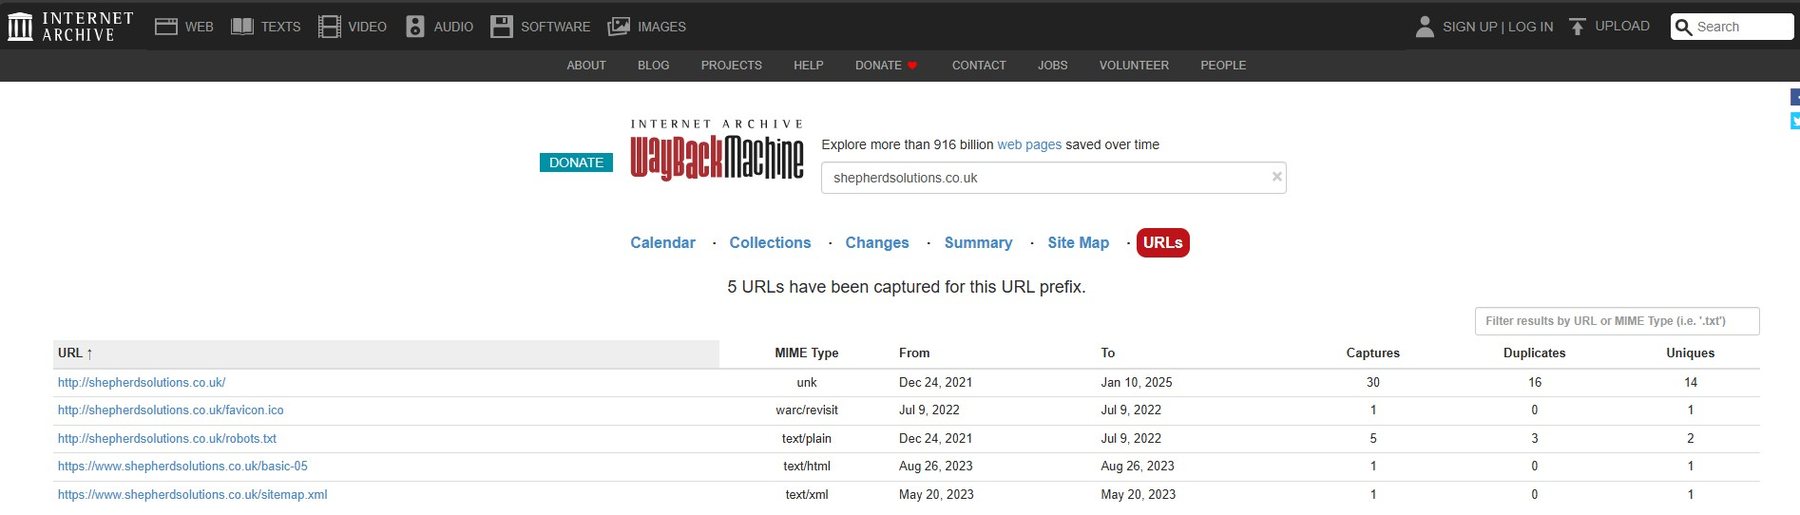Sort by the To column header

[x=1108, y=353]
